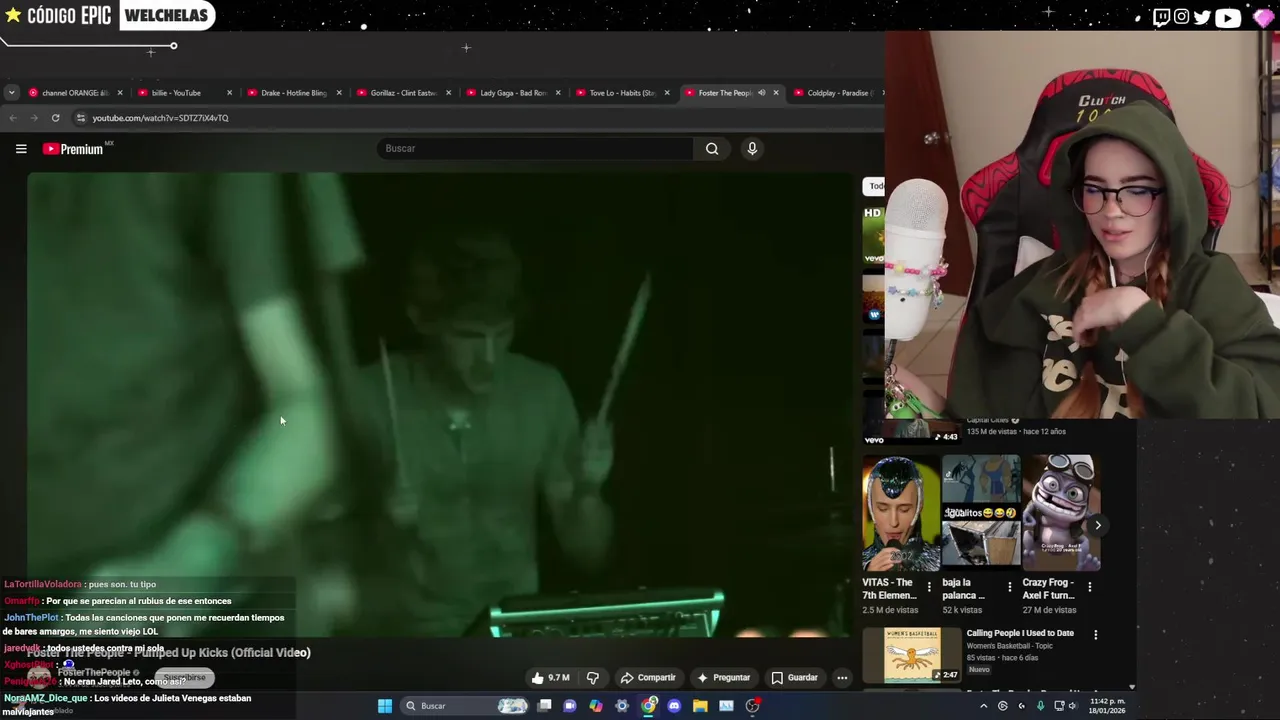This screenshot has height=720, width=1280.
Task: Open the gear app icon on the taskbar
Action: click(x=622, y=706)
